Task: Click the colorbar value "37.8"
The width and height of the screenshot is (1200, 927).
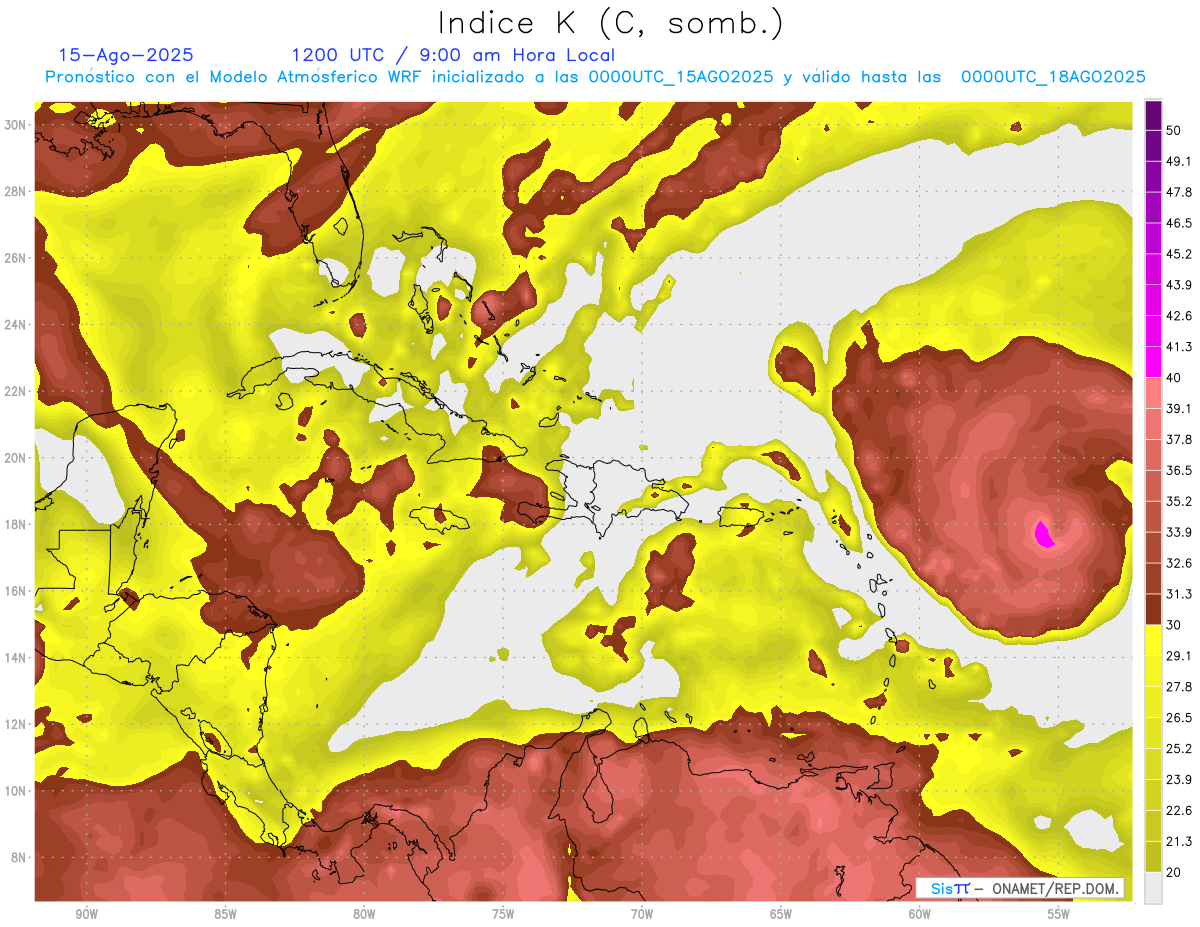Action: click(1179, 440)
